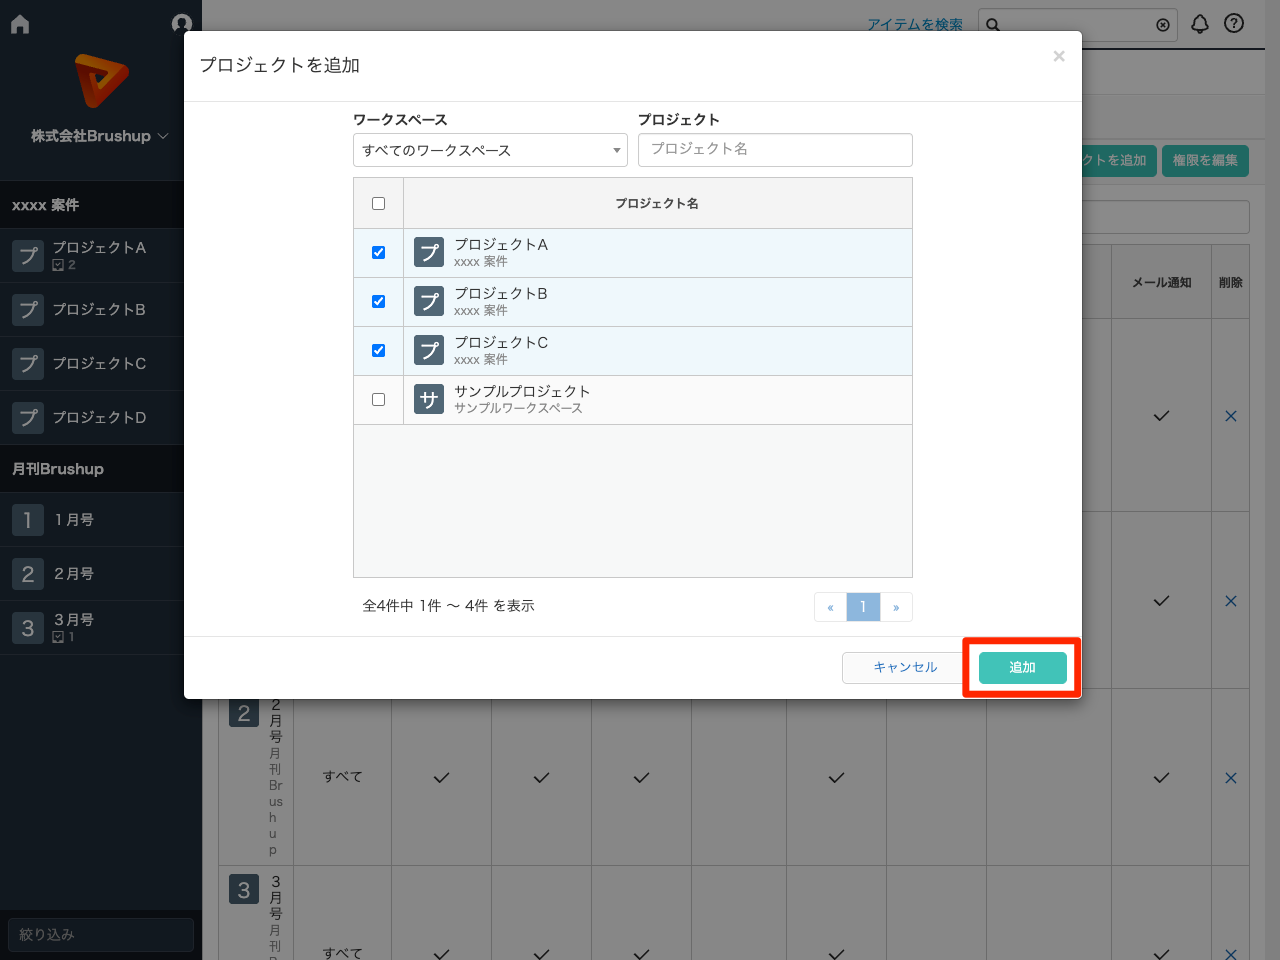This screenshot has height=960, width=1280.
Task: Click the 1月号 number icon in sidebar
Action: pos(28,520)
